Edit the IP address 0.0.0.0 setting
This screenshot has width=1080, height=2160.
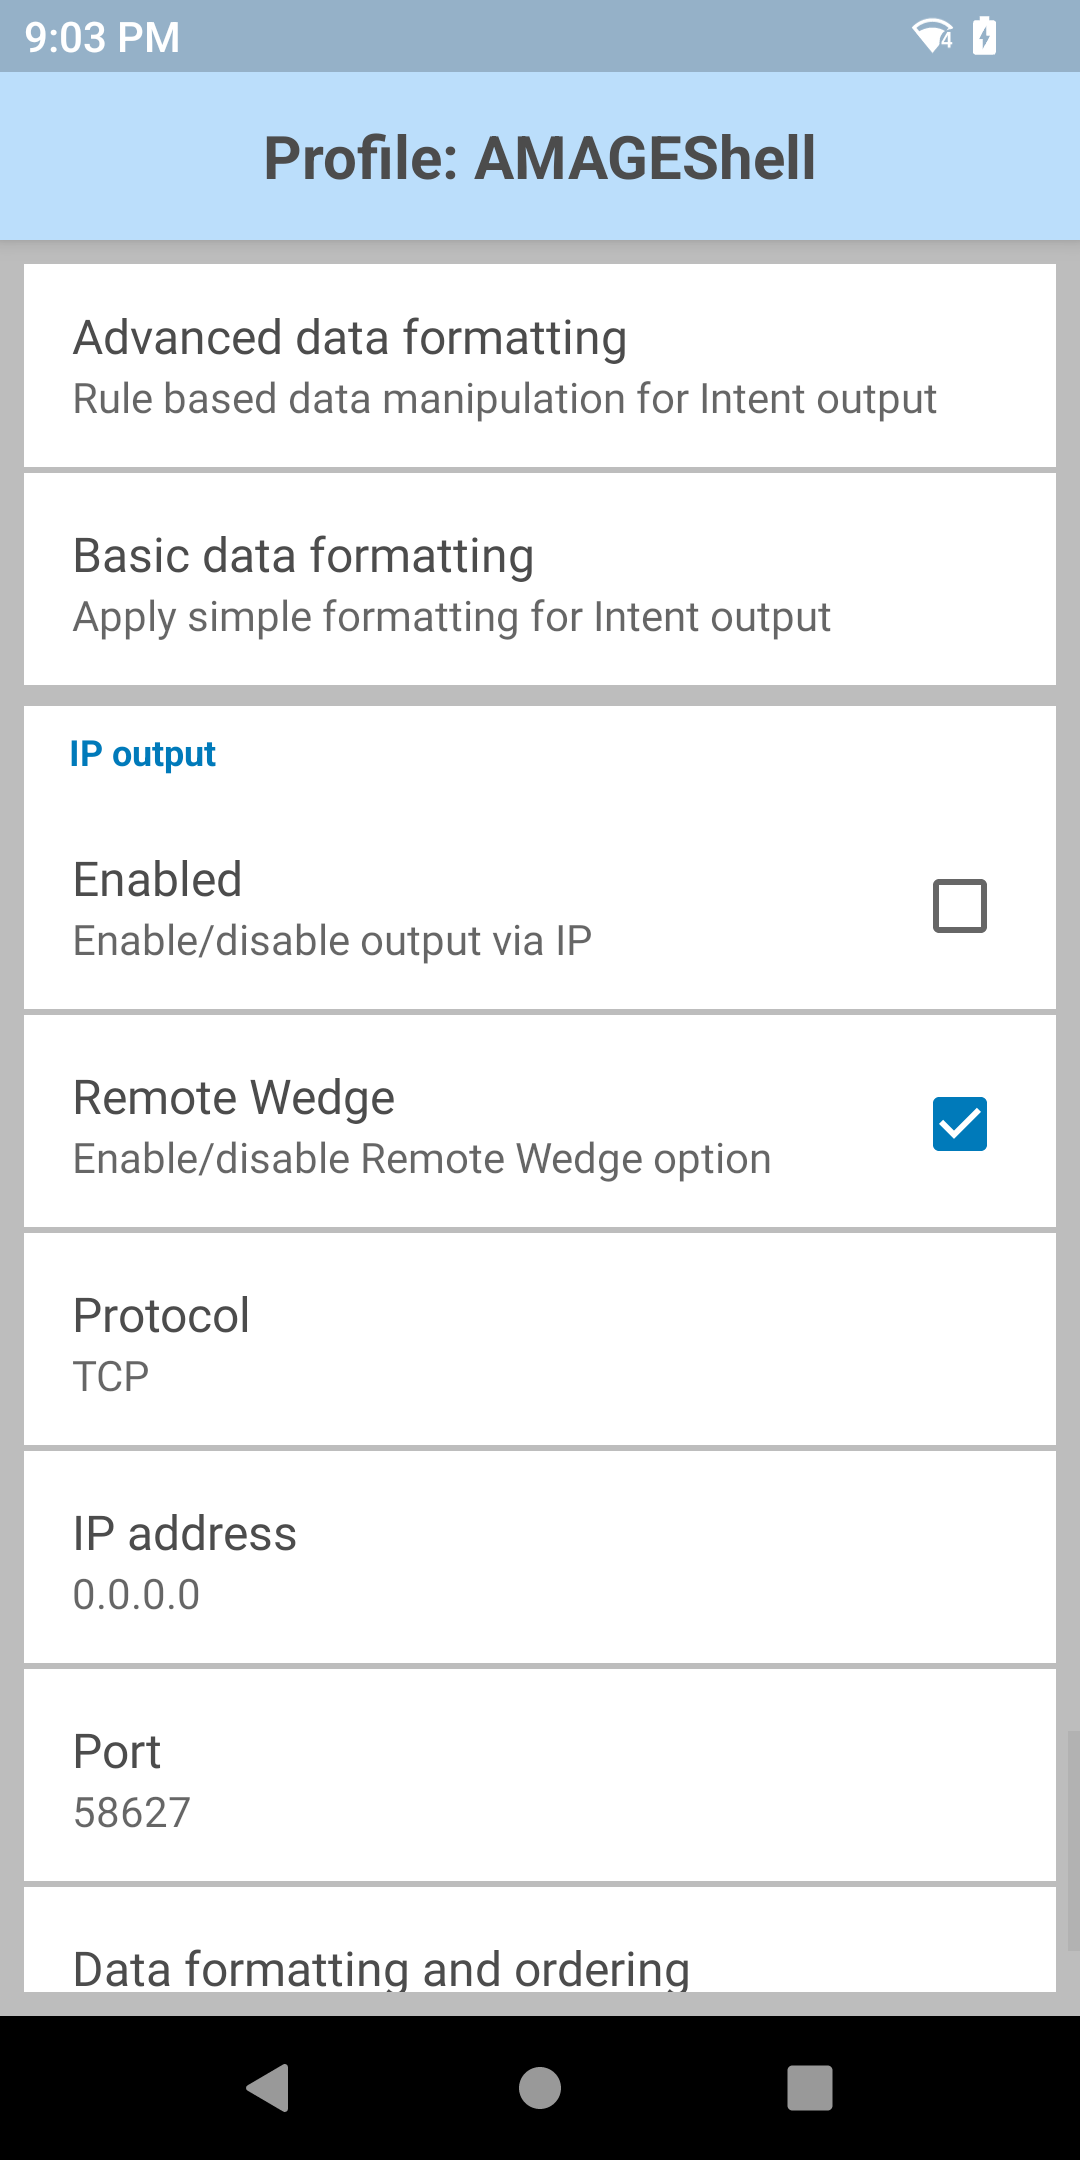point(540,1558)
